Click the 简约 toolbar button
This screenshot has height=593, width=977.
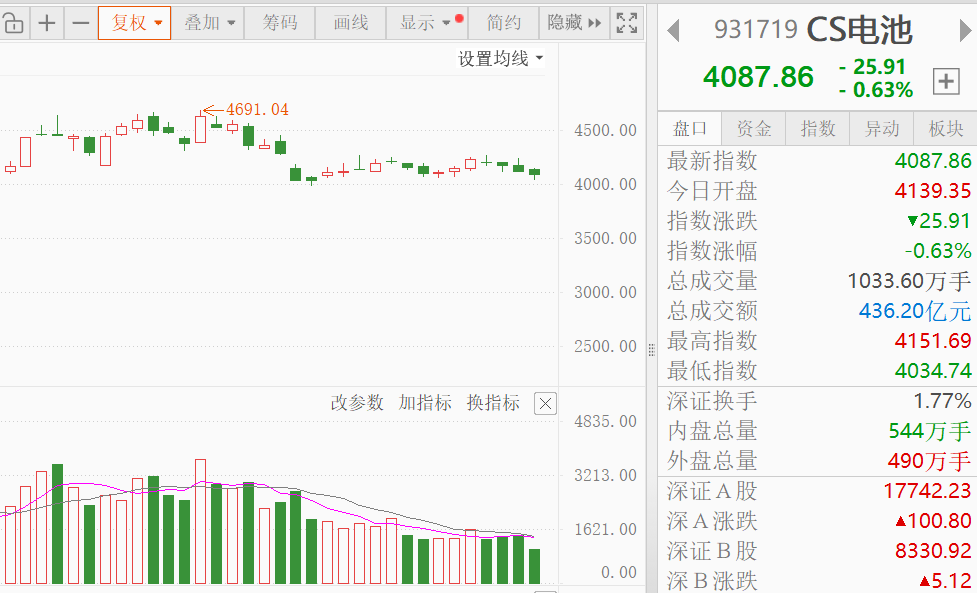pyautogui.click(x=503, y=23)
